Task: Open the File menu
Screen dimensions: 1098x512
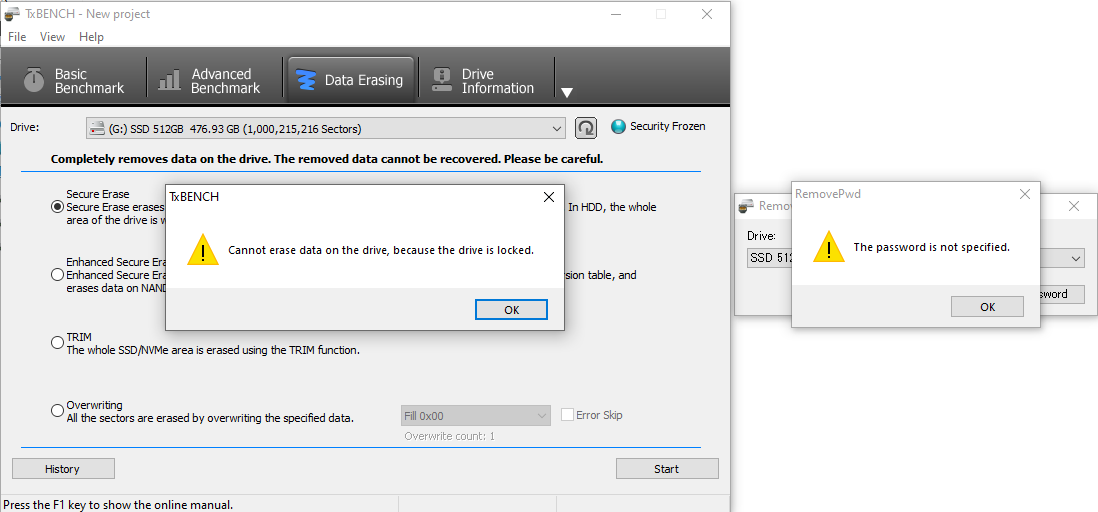Action: coord(17,37)
